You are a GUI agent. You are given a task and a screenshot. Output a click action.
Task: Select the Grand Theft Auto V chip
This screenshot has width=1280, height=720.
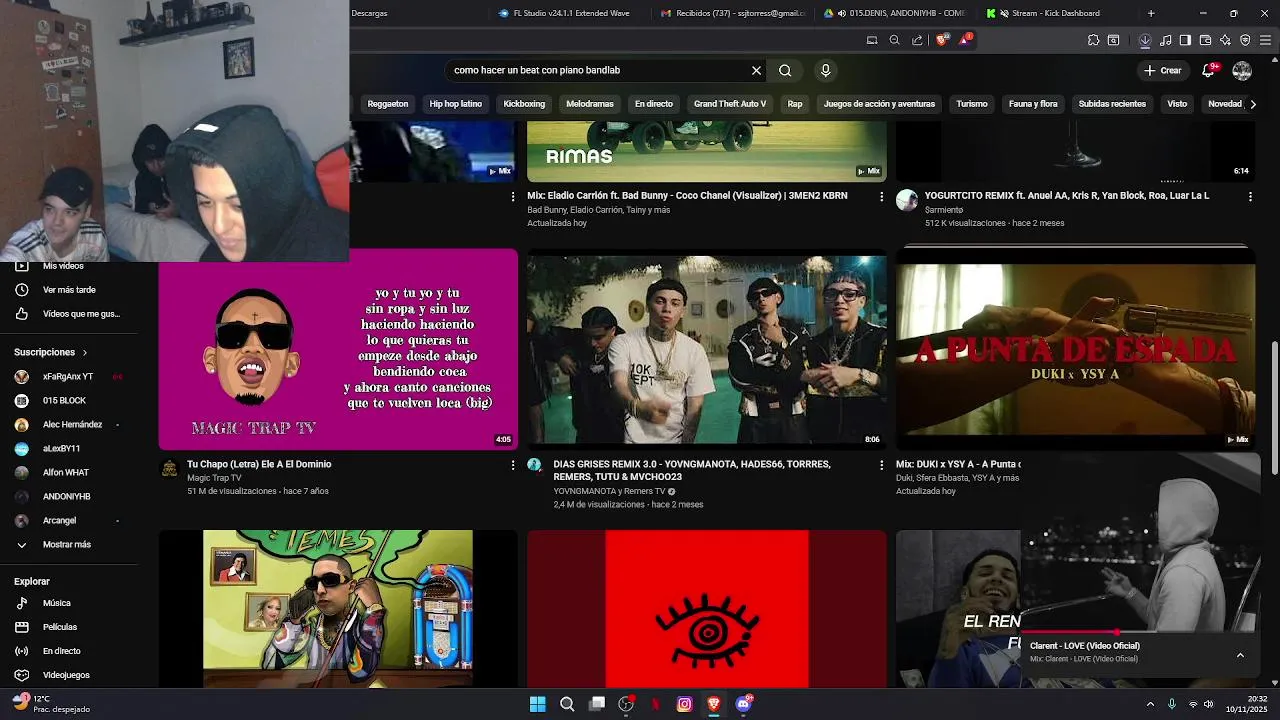click(730, 104)
